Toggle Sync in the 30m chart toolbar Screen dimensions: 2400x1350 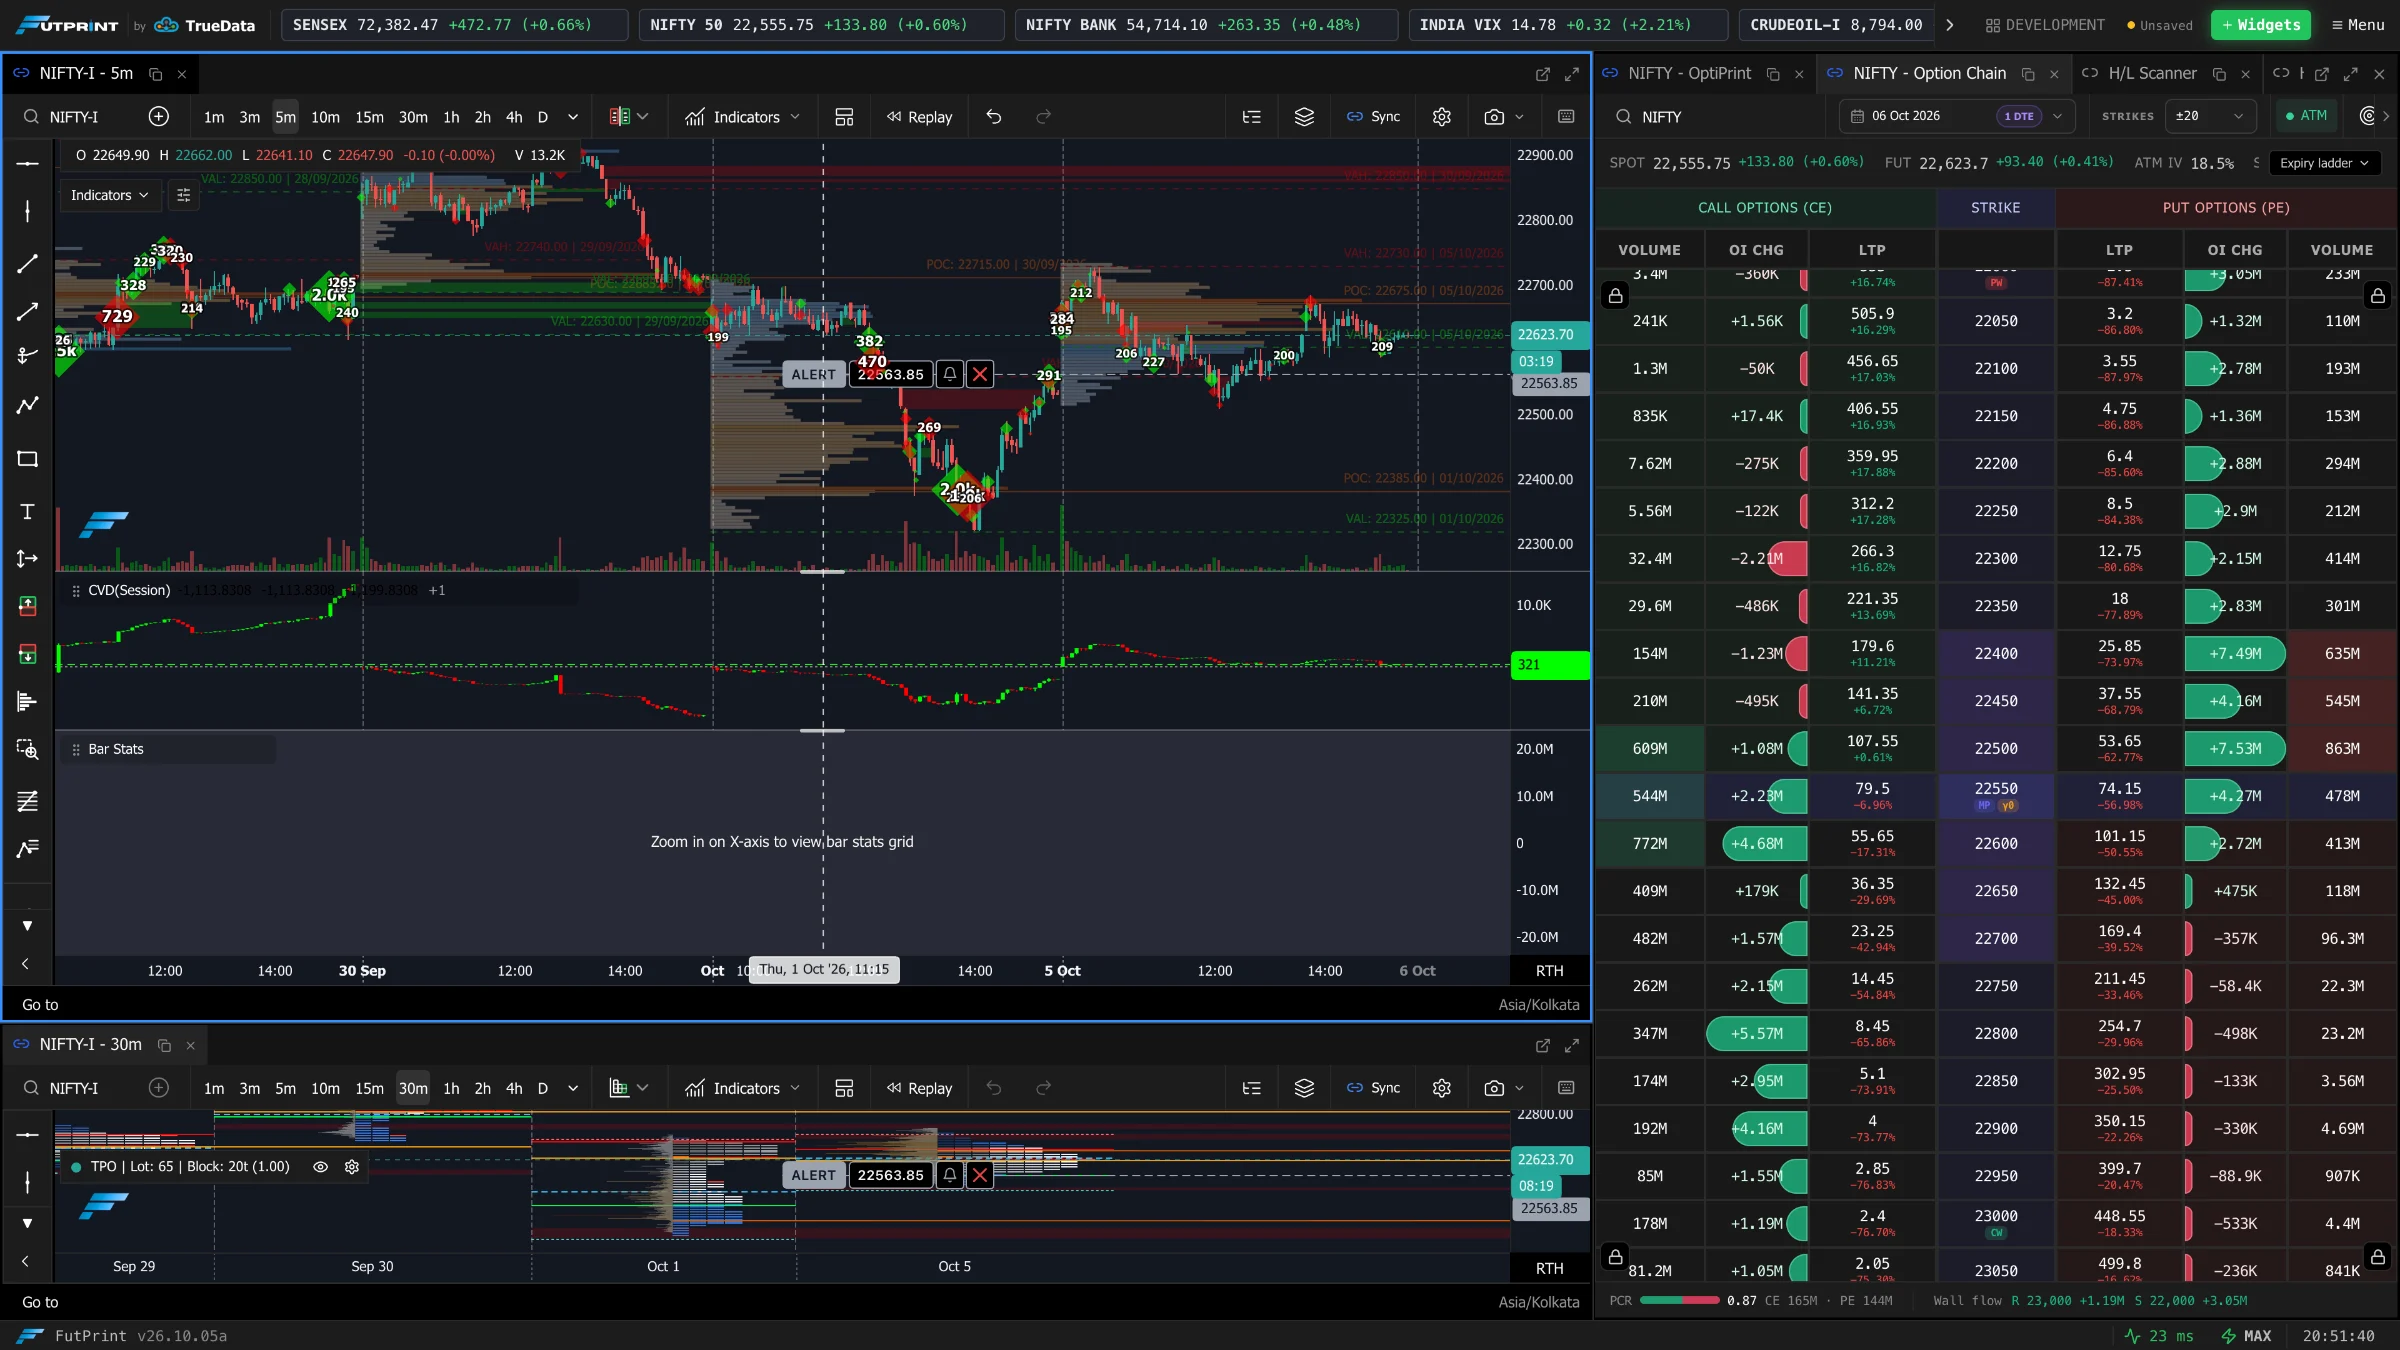coord(1373,1088)
